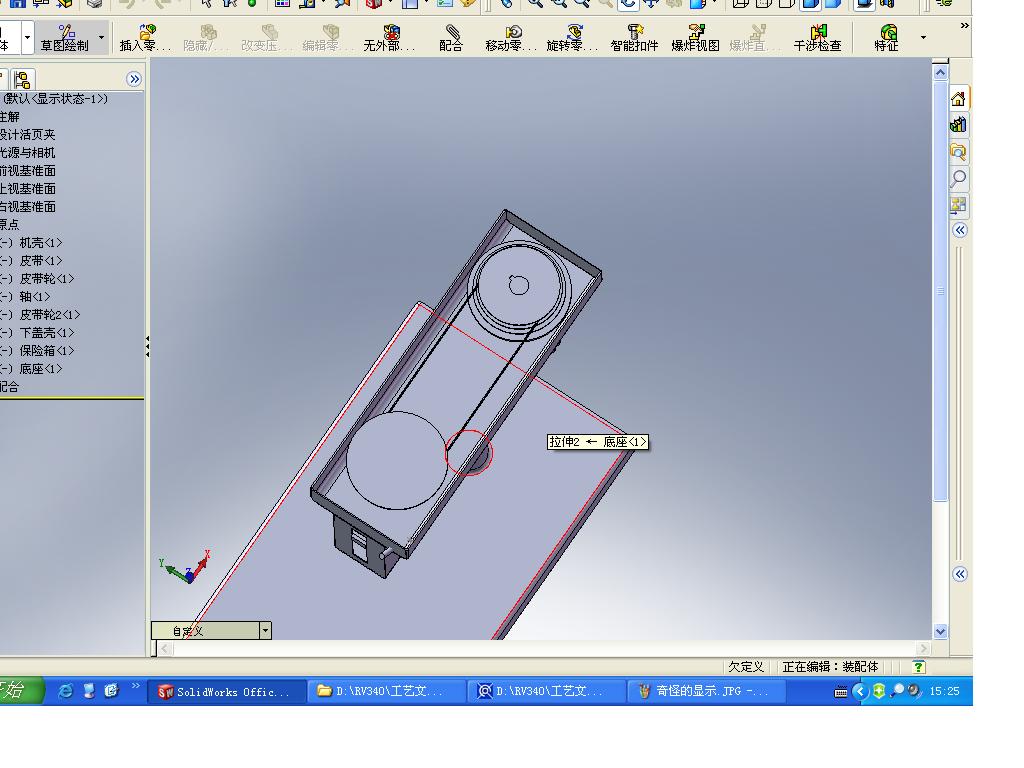This screenshot has width=1024, height=768.
Task: Click the vertical scrollbar up arrow
Action: [x=940, y=72]
